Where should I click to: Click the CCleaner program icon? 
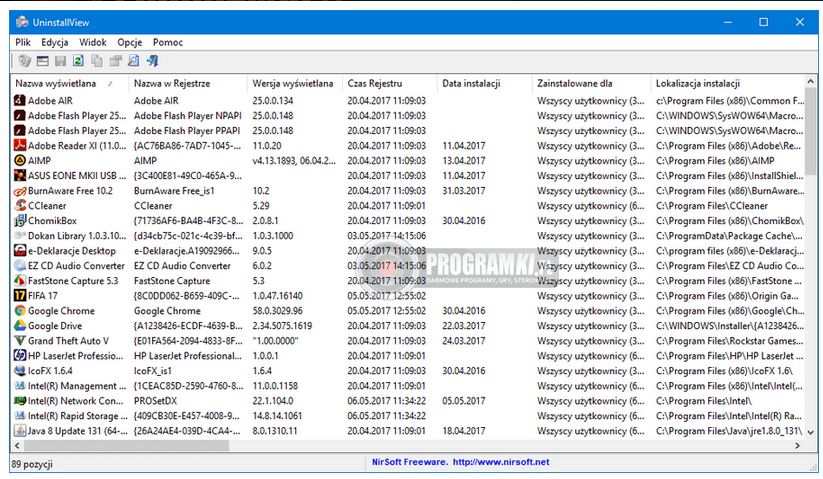pos(19,206)
